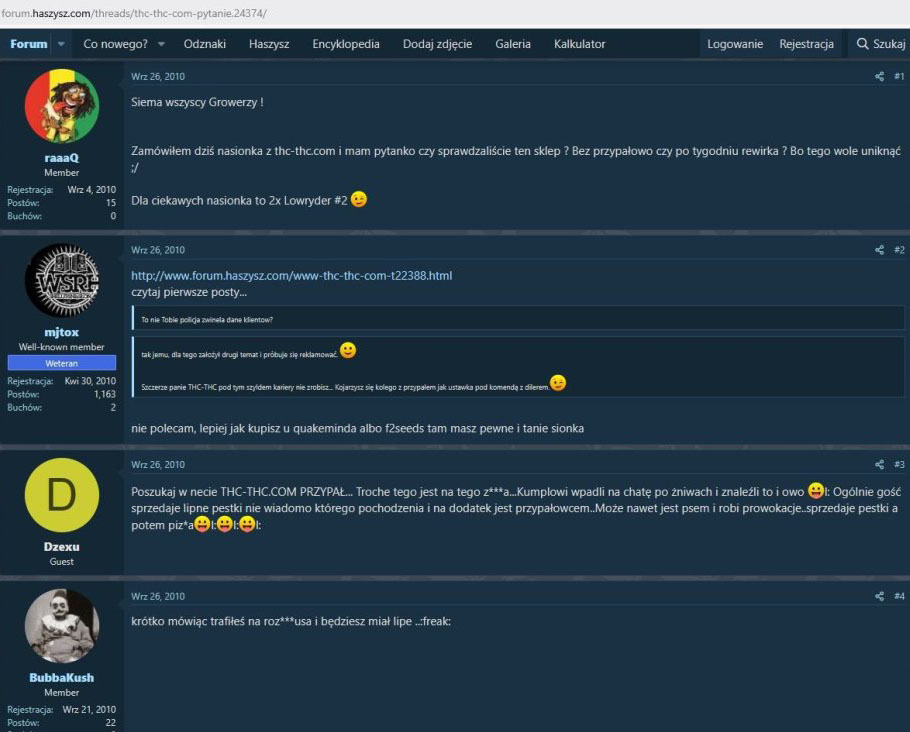Open mjtox's user profile link
The image size is (910, 732).
62,332
